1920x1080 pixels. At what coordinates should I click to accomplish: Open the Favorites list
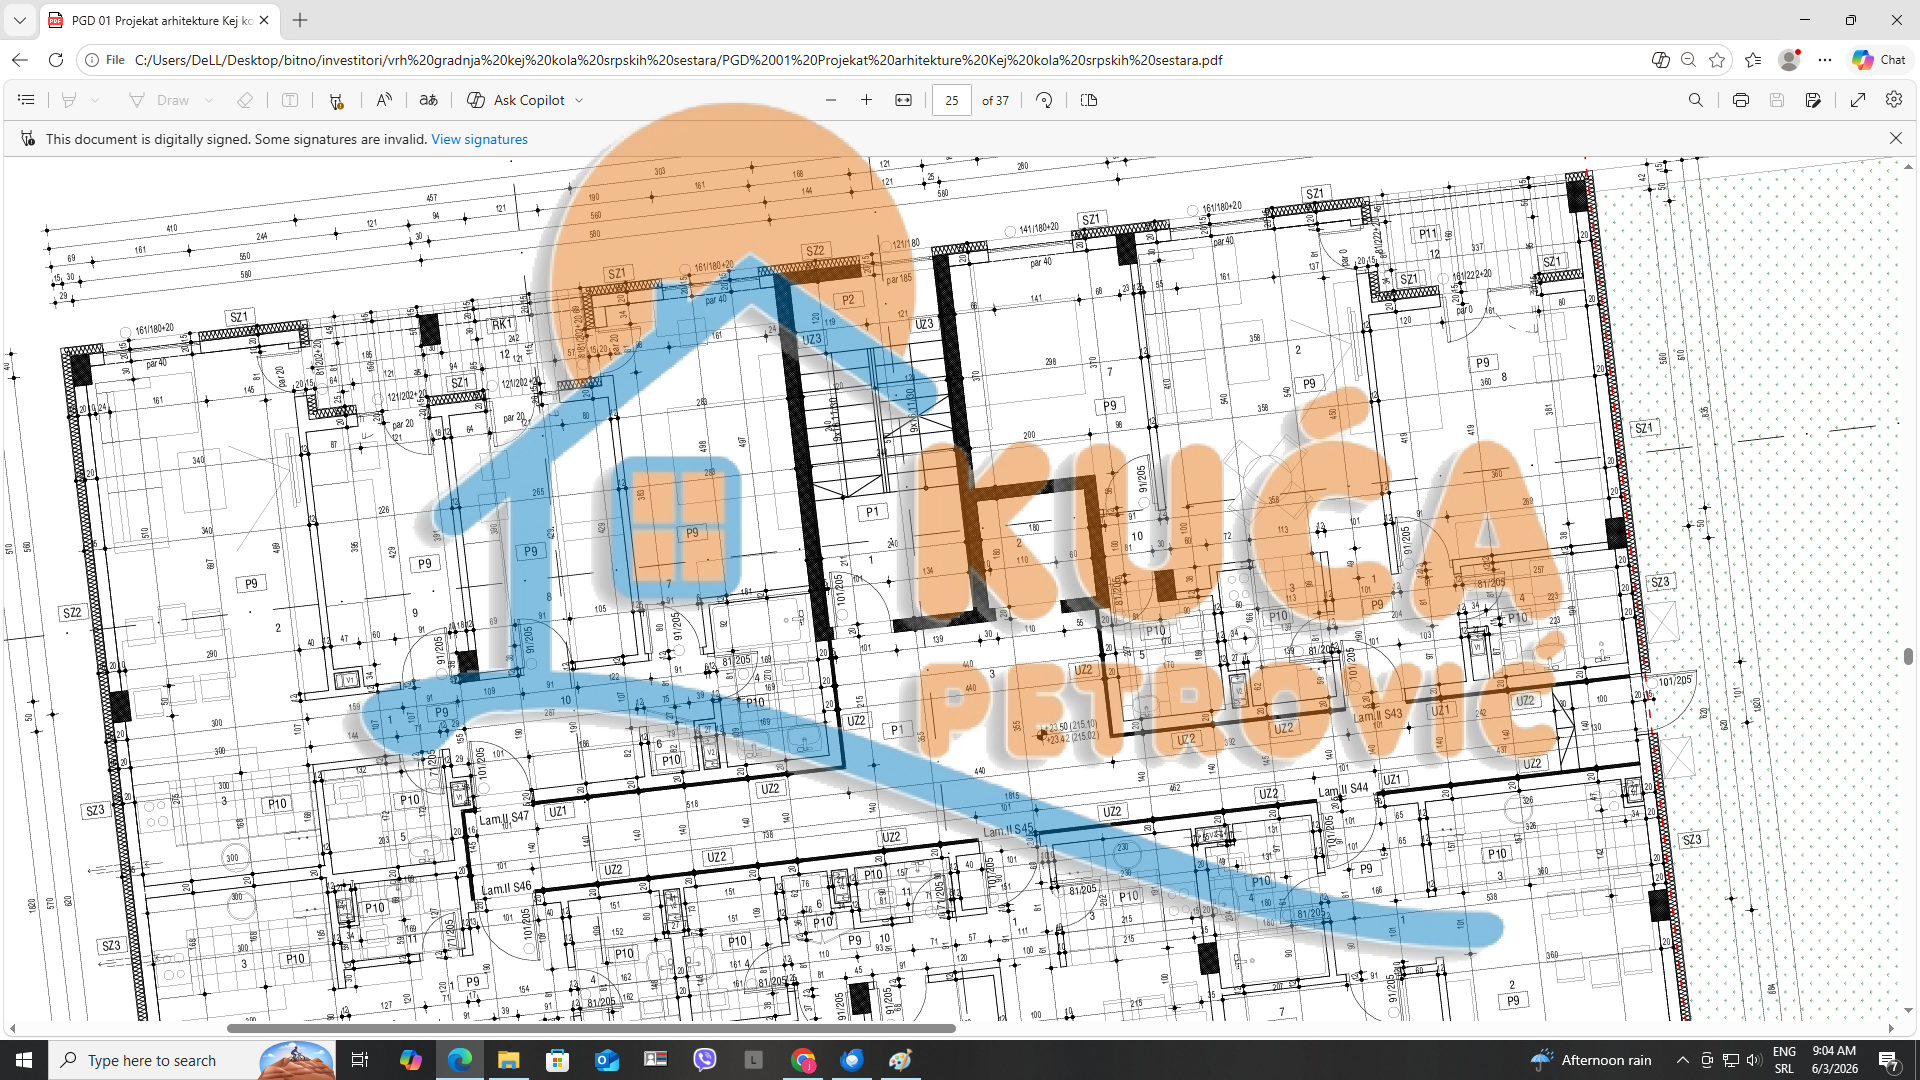[1753, 60]
